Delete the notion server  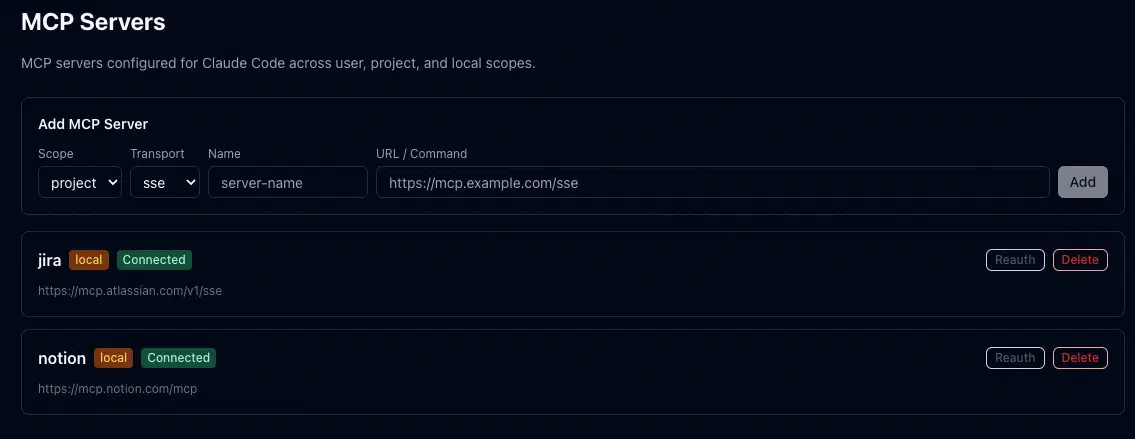[1080, 358]
